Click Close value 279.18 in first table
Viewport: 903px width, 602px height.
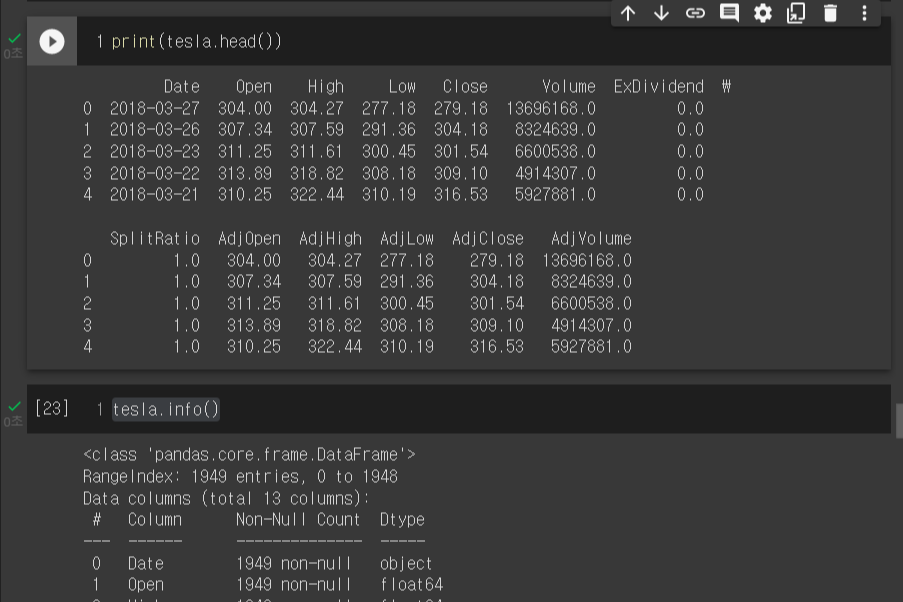[461, 108]
